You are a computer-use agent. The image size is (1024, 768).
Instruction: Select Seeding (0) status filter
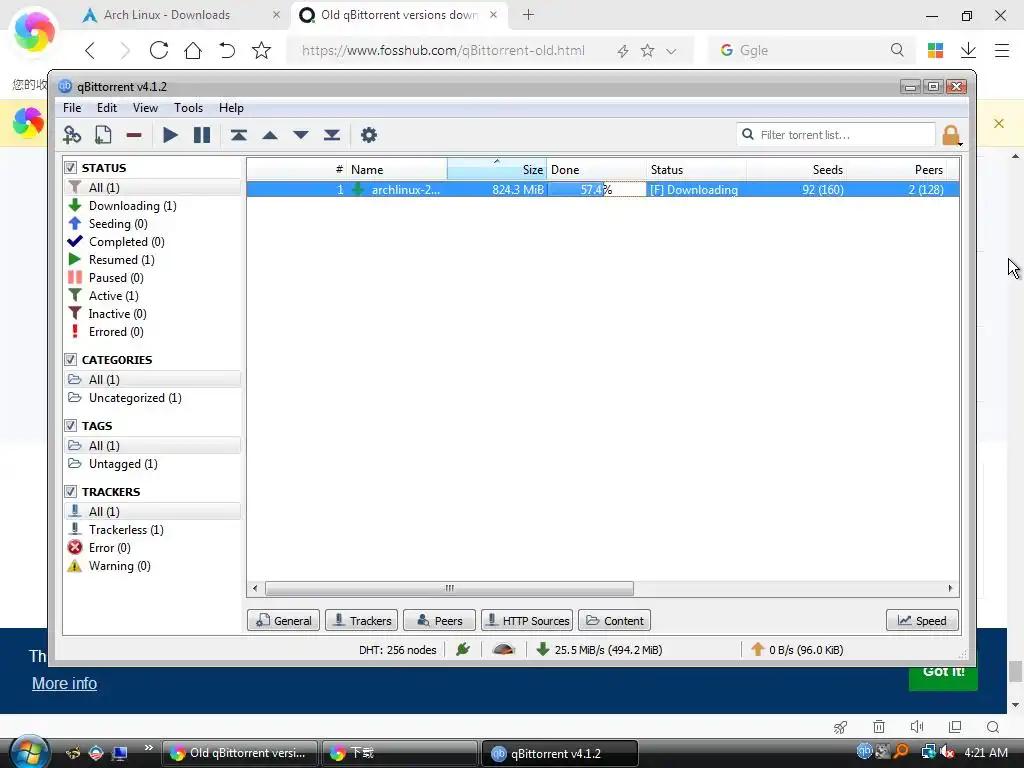(118, 224)
